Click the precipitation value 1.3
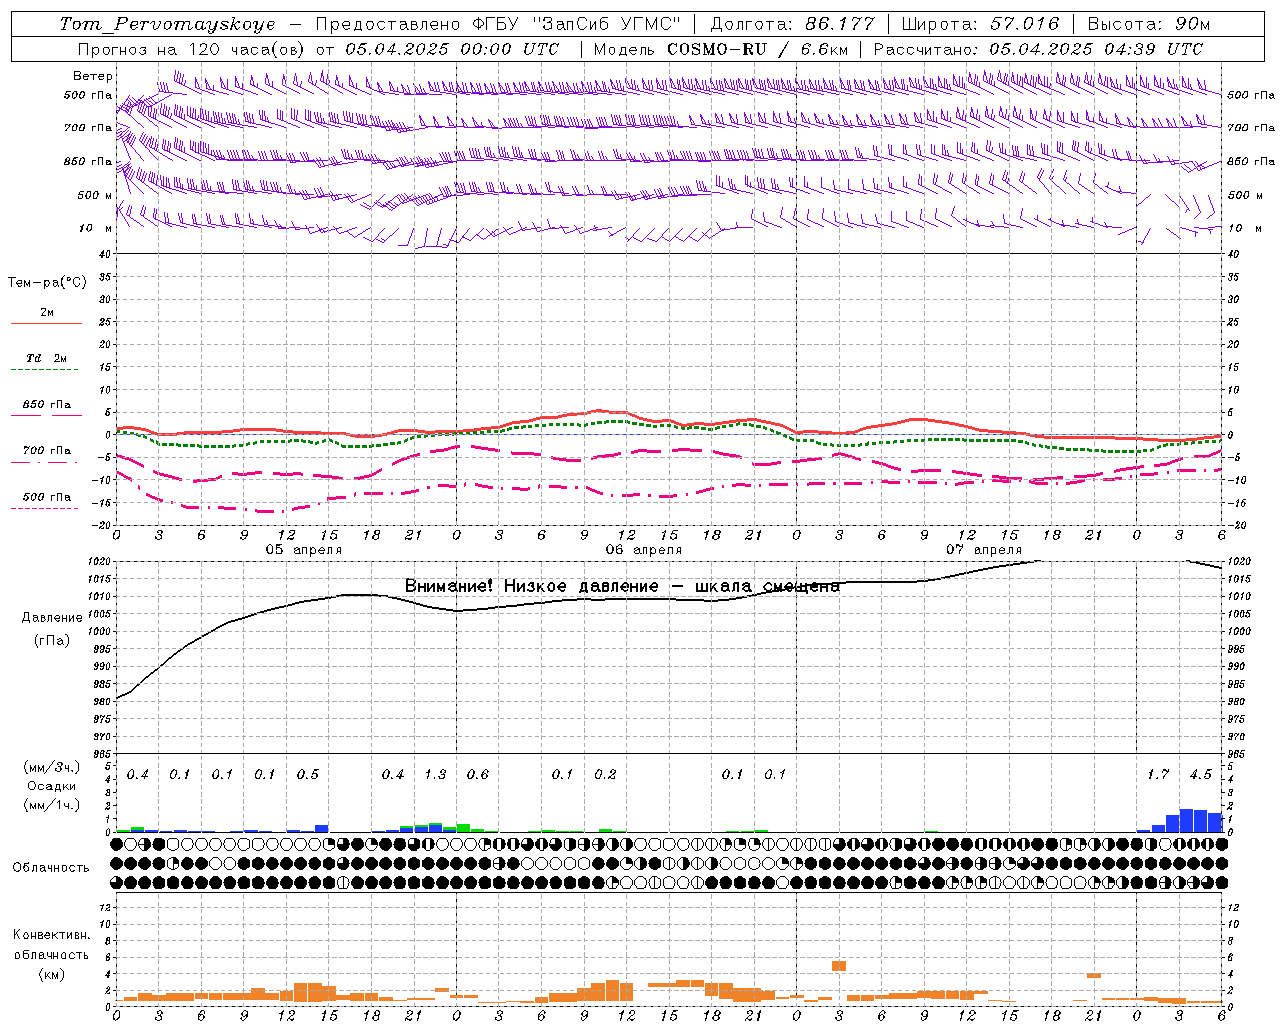The image size is (1280, 1024). point(436,774)
